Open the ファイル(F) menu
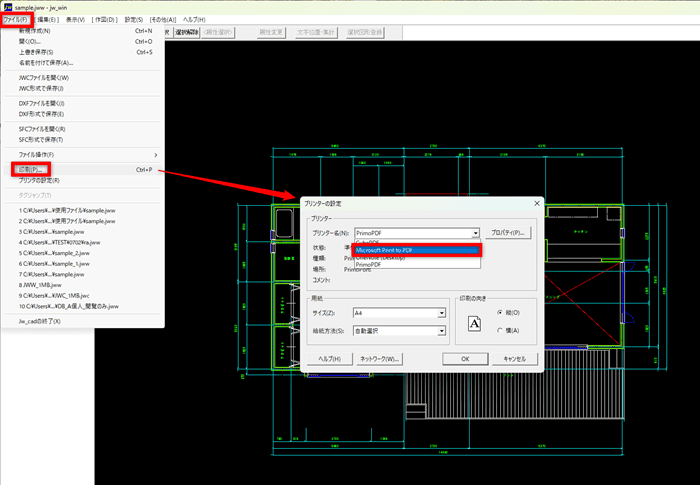The width and height of the screenshot is (700, 485). pos(15,20)
